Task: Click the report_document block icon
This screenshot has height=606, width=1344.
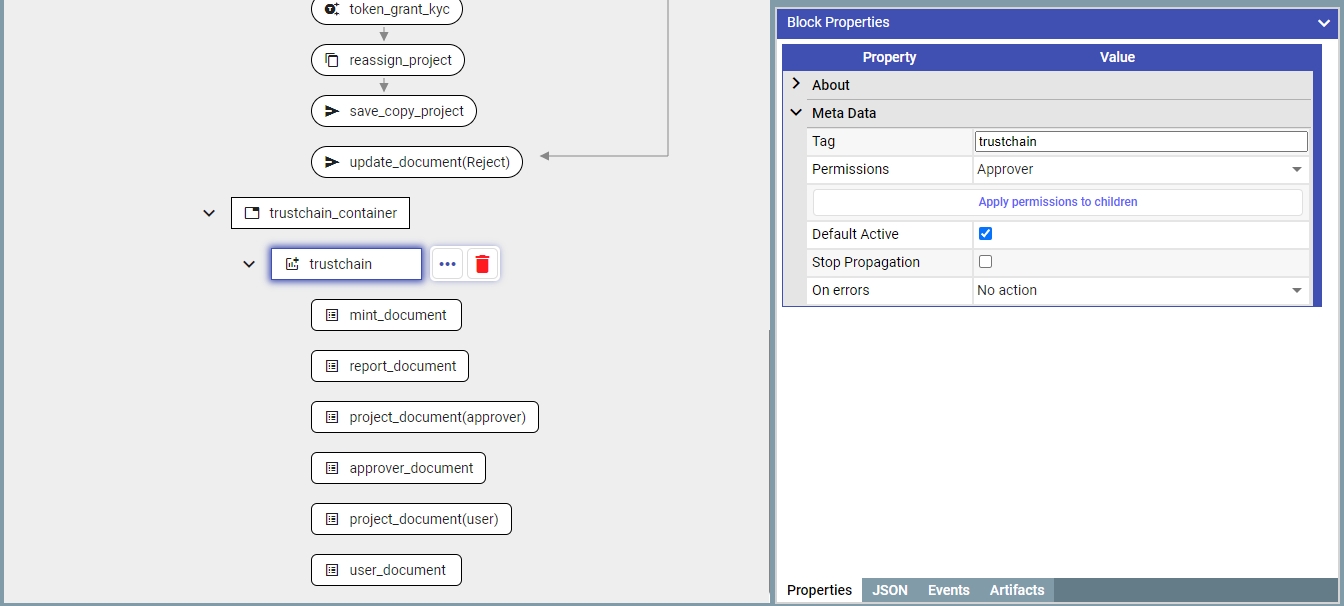Action: point(332,366)
